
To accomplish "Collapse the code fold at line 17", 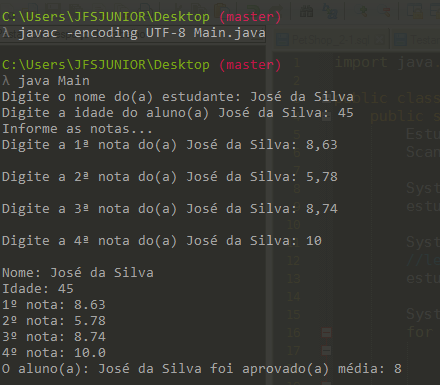I will click(x=326, y=350).
